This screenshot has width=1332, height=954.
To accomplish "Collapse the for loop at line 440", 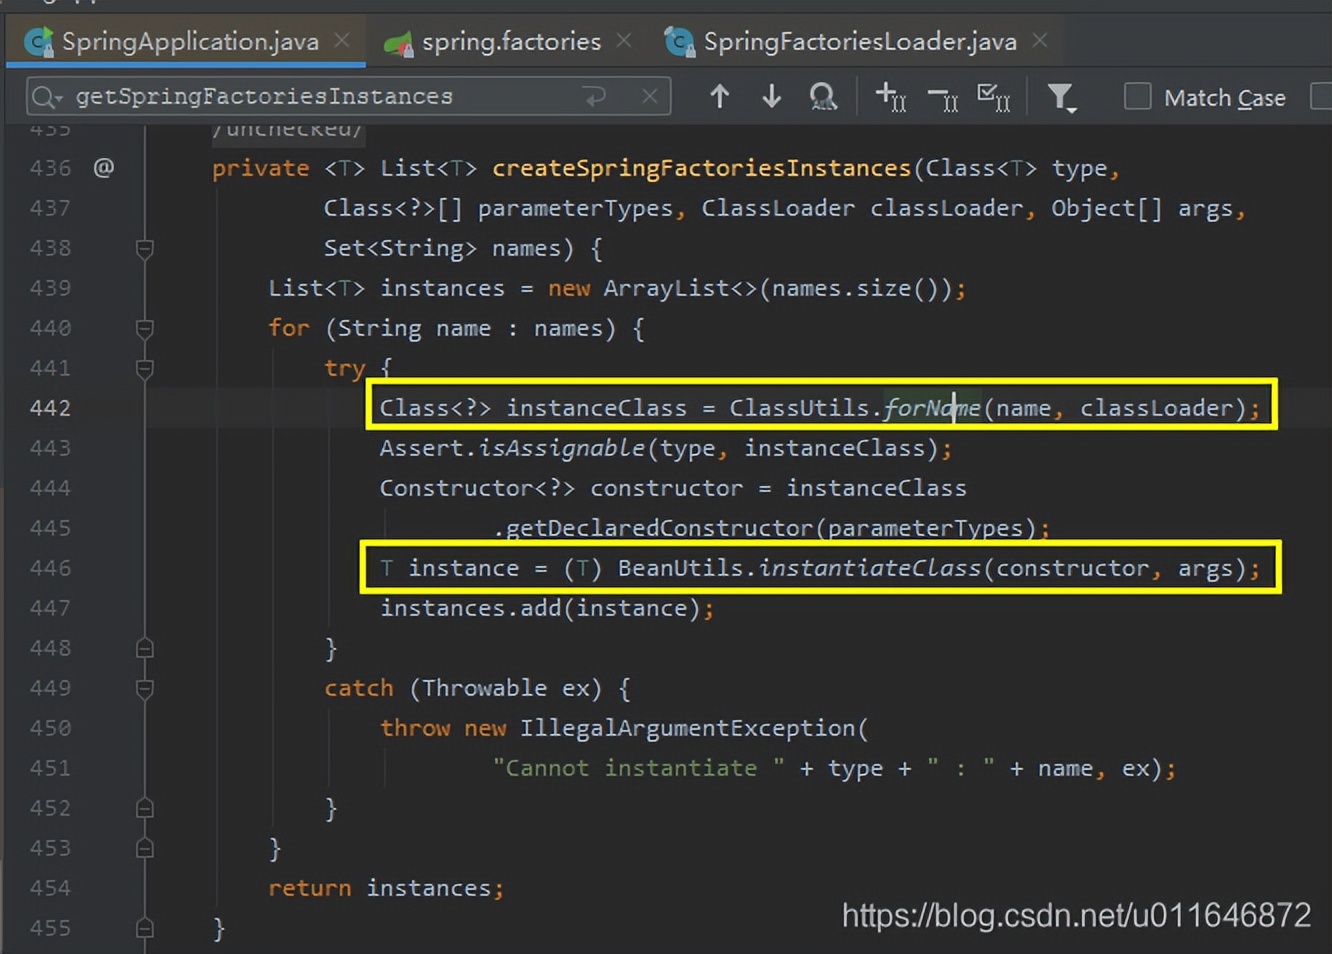I will pyautogui.click(x=145, y=328).
